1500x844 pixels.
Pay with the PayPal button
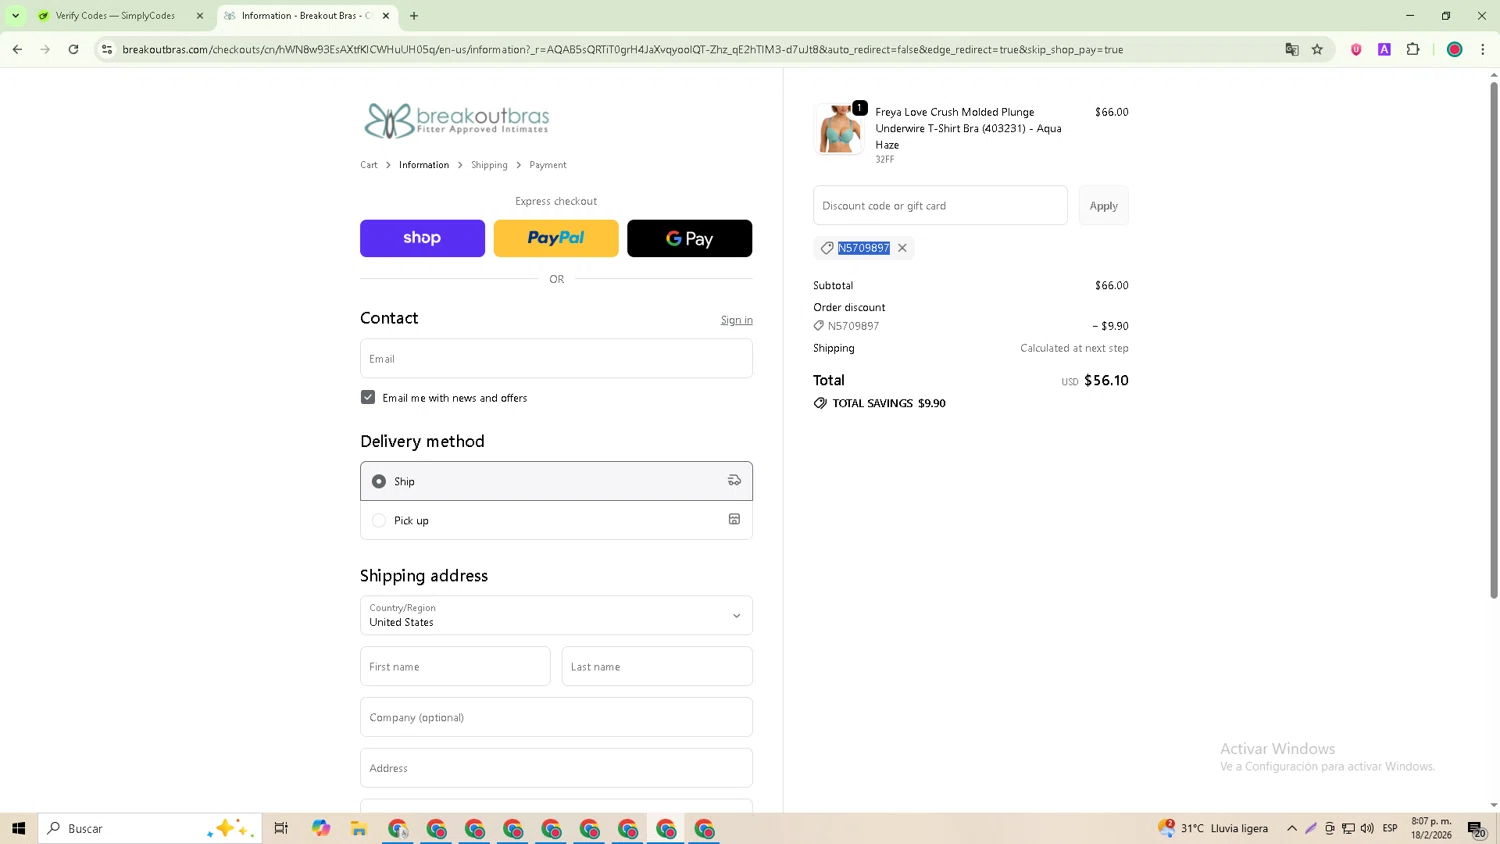(556, 238)
